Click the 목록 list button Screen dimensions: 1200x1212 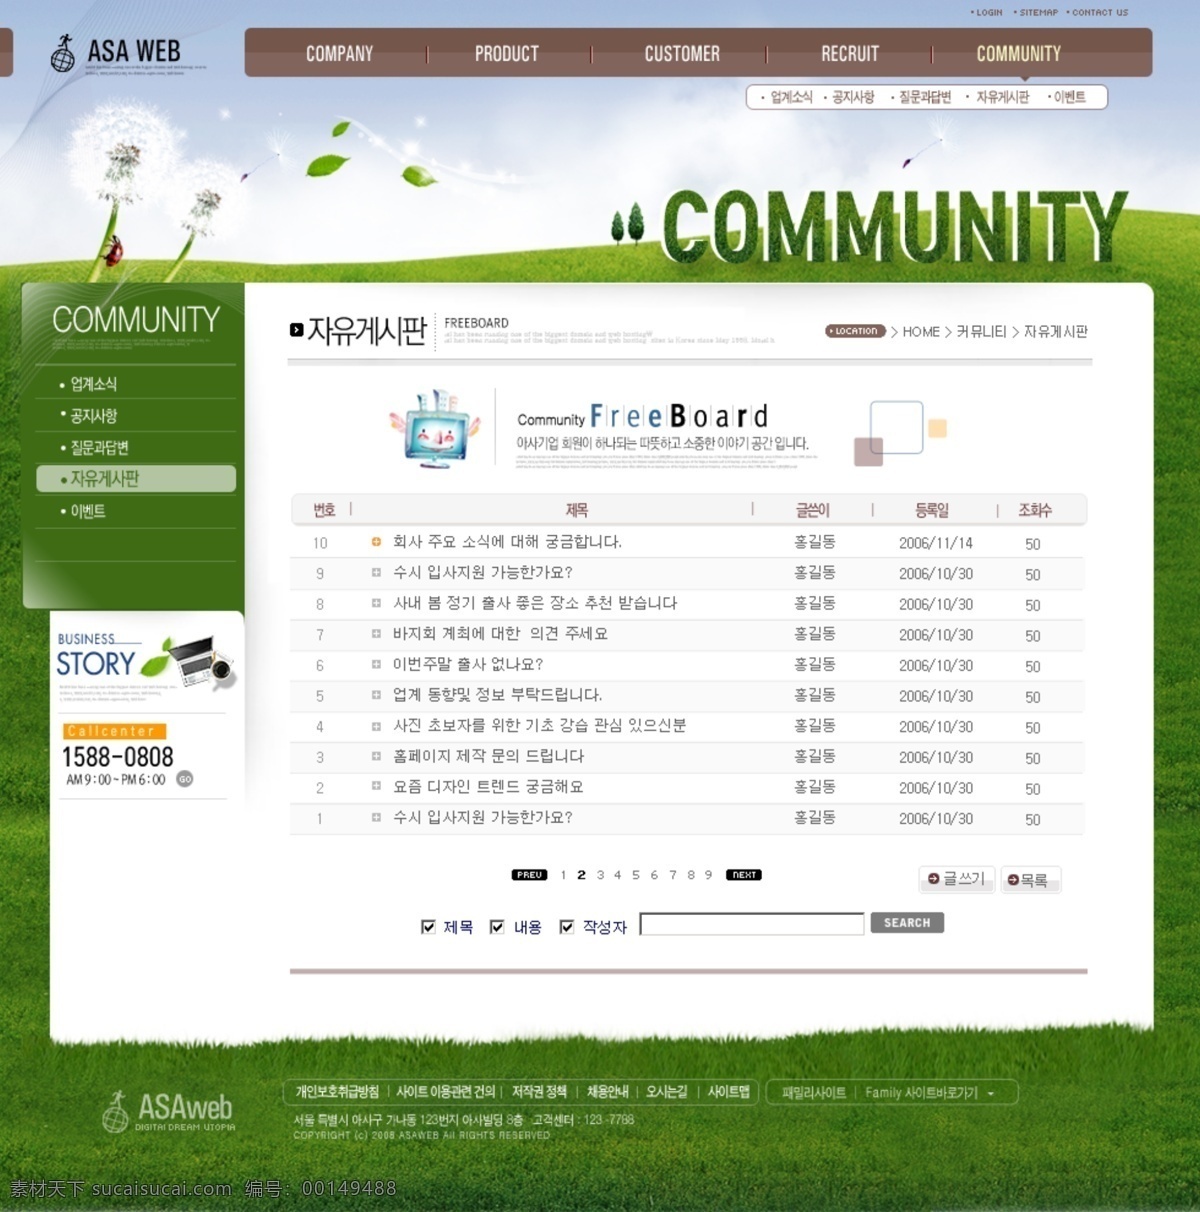[x=1030, y=880]
